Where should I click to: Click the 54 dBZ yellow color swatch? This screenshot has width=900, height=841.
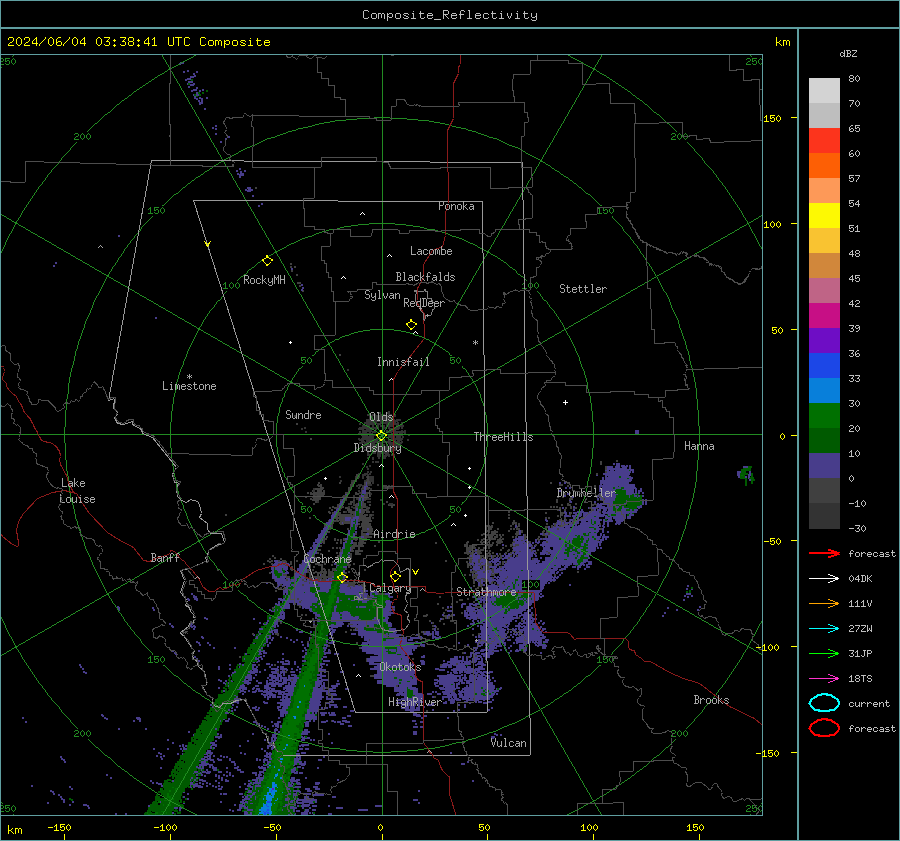click(824, 216)
